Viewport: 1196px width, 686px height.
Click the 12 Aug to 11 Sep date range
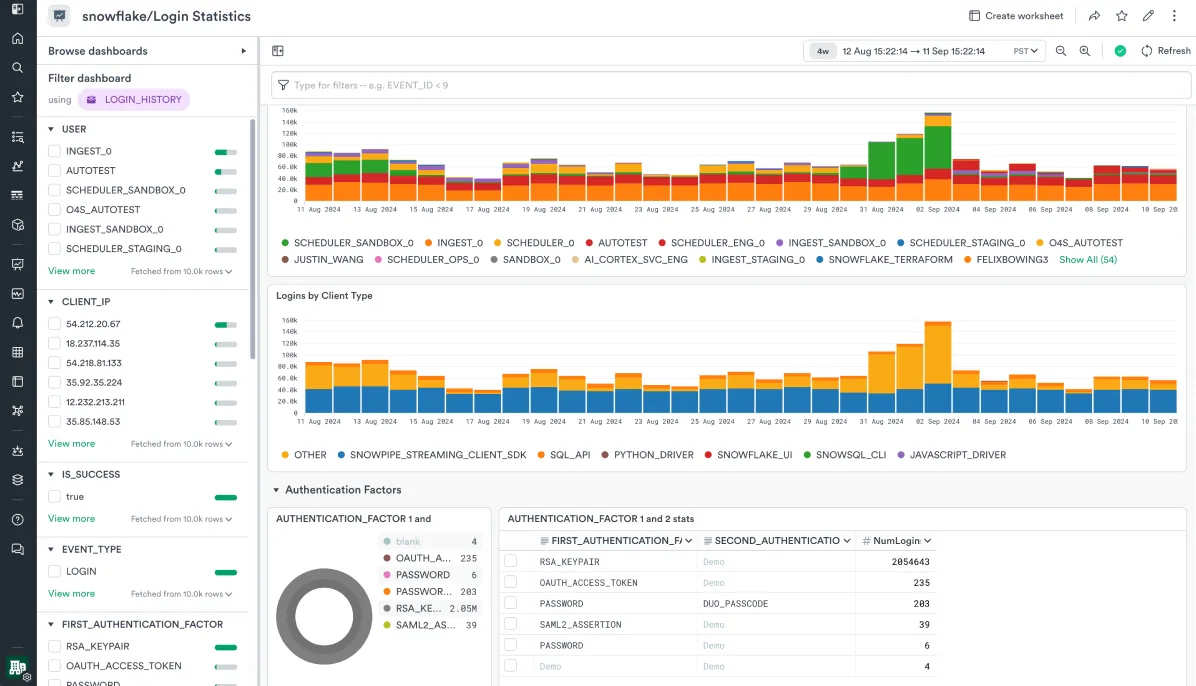[x=913, y=51]
